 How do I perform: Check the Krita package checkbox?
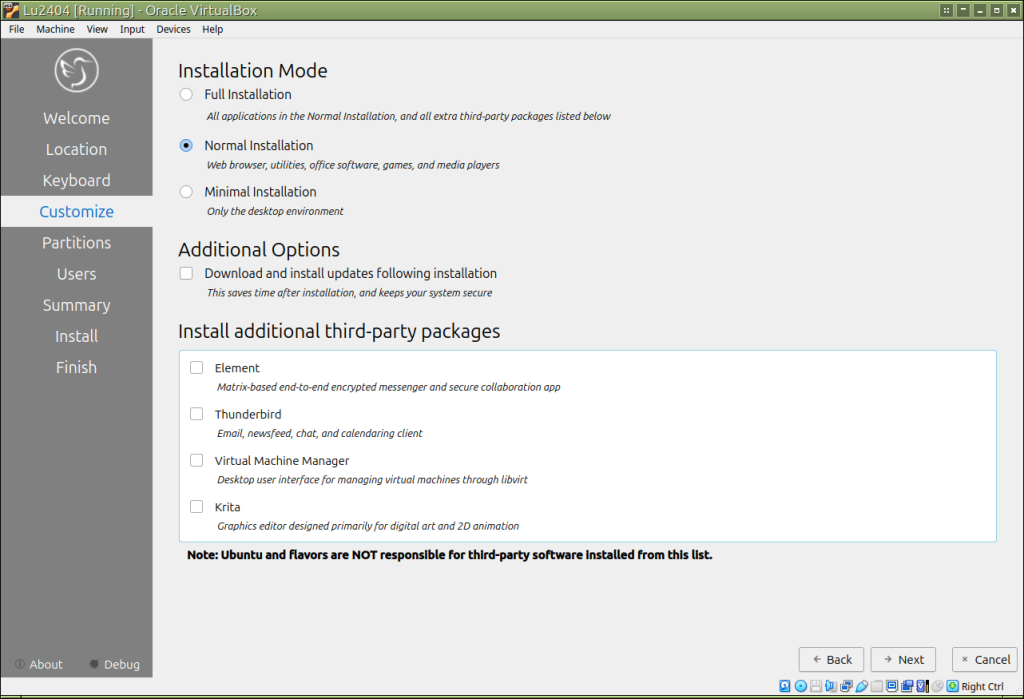(x=196, y=507)
